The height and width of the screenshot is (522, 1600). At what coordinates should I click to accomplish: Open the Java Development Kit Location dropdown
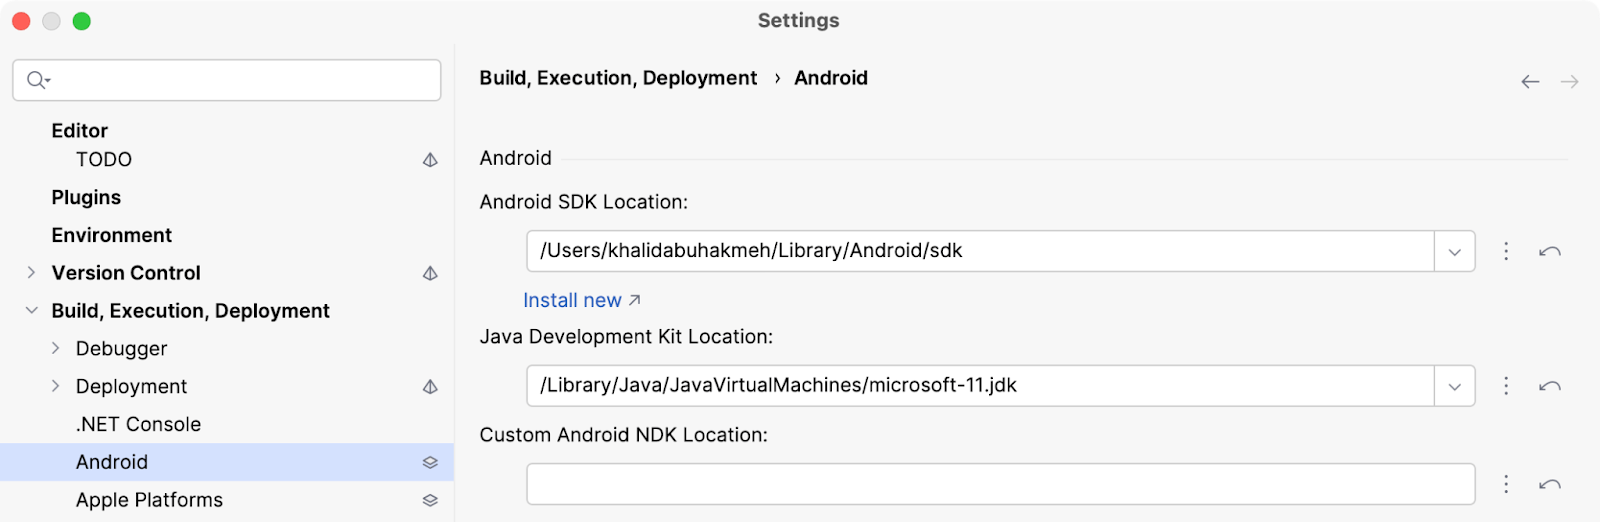pos(1455,386)
